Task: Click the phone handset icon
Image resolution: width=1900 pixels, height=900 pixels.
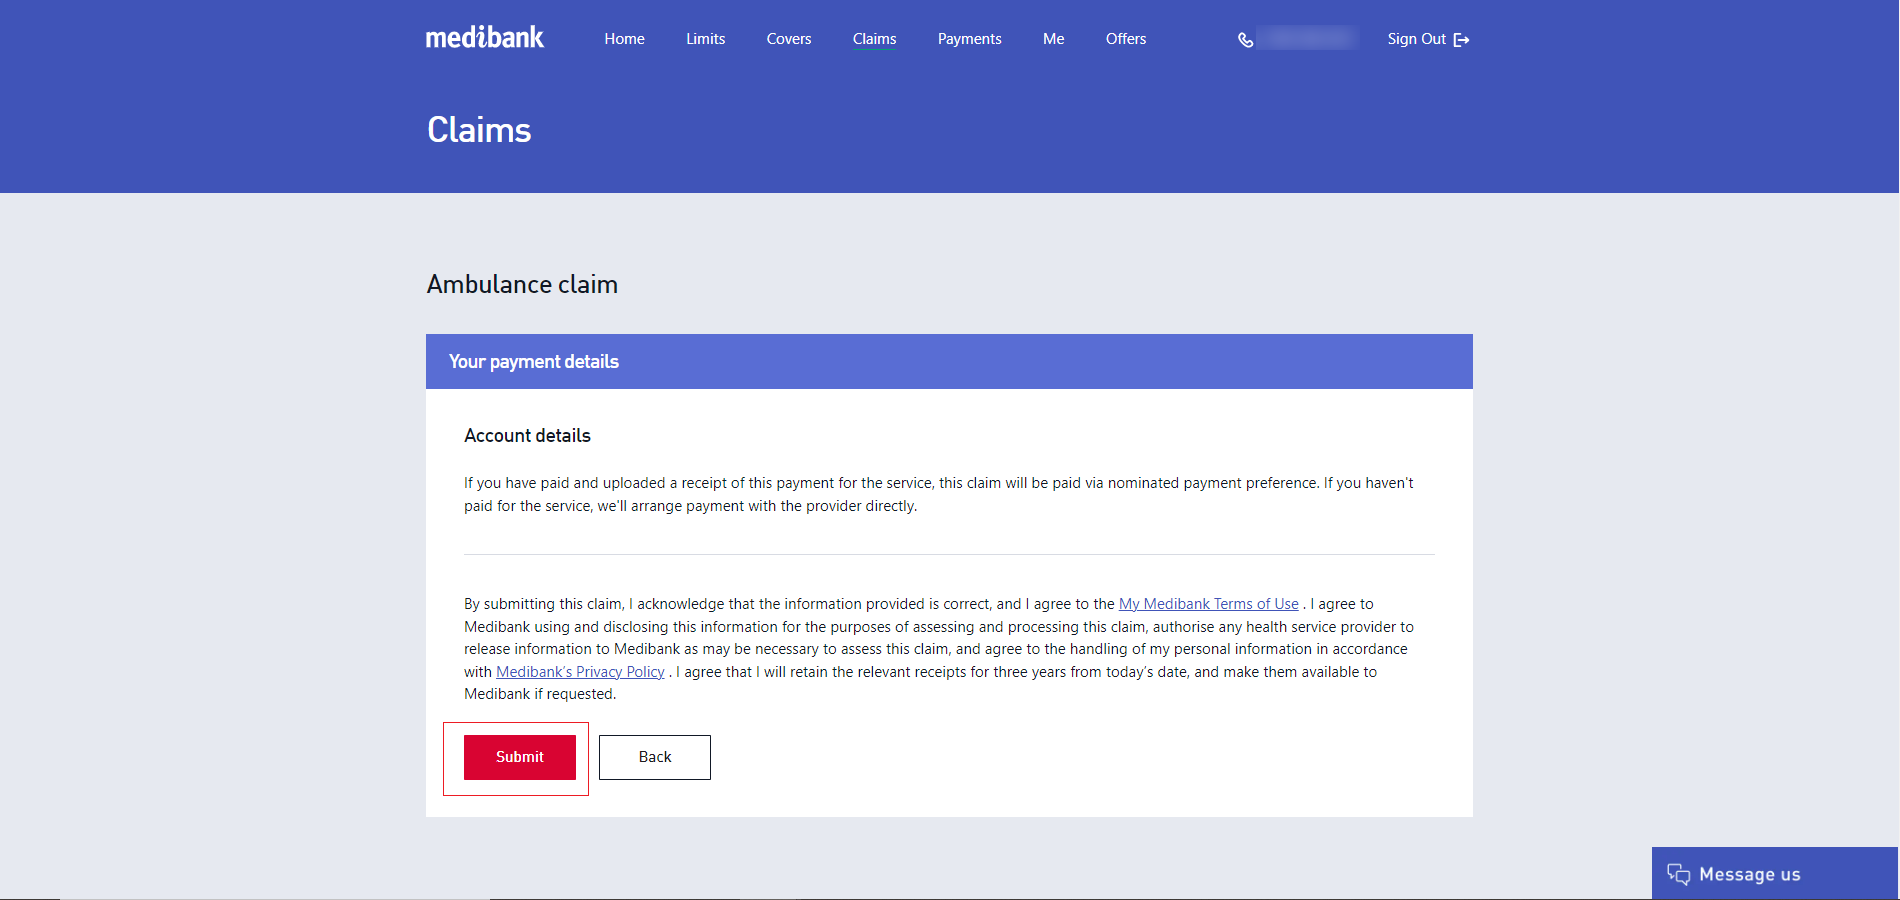Action: click(x=1245, y=40)
